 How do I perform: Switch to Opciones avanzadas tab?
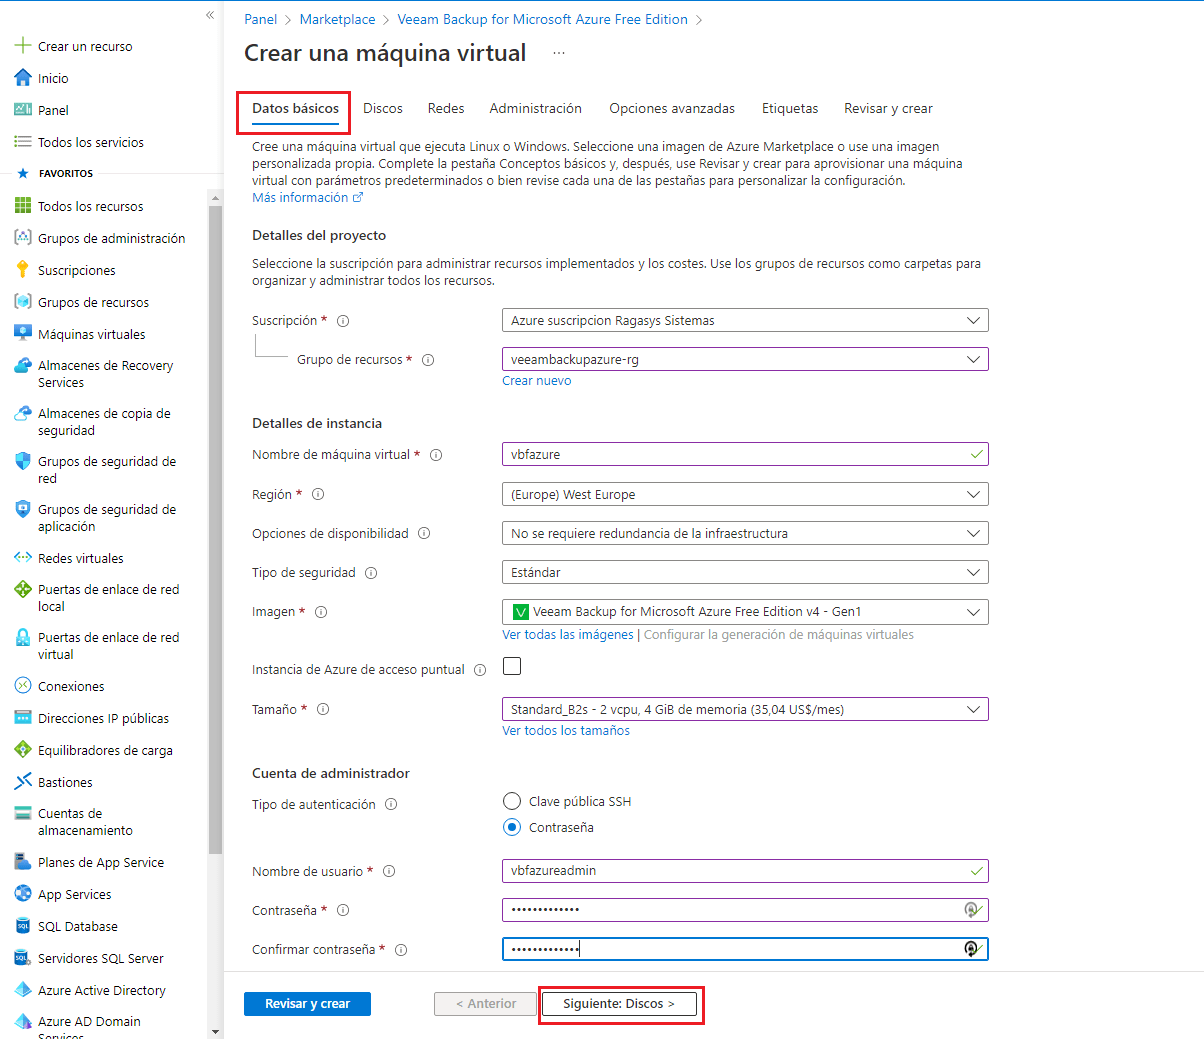[672, 108]
